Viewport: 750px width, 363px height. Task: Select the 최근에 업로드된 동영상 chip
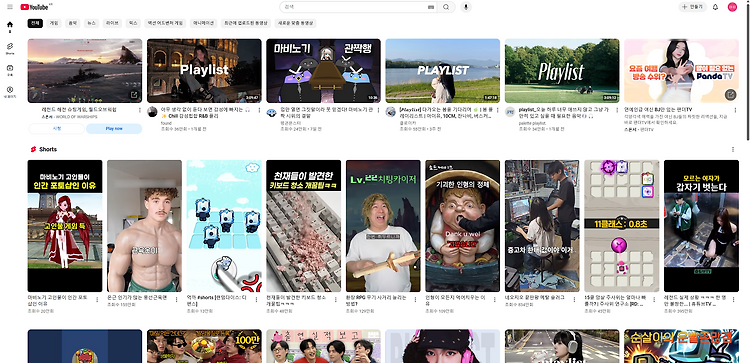pos(246,23)
